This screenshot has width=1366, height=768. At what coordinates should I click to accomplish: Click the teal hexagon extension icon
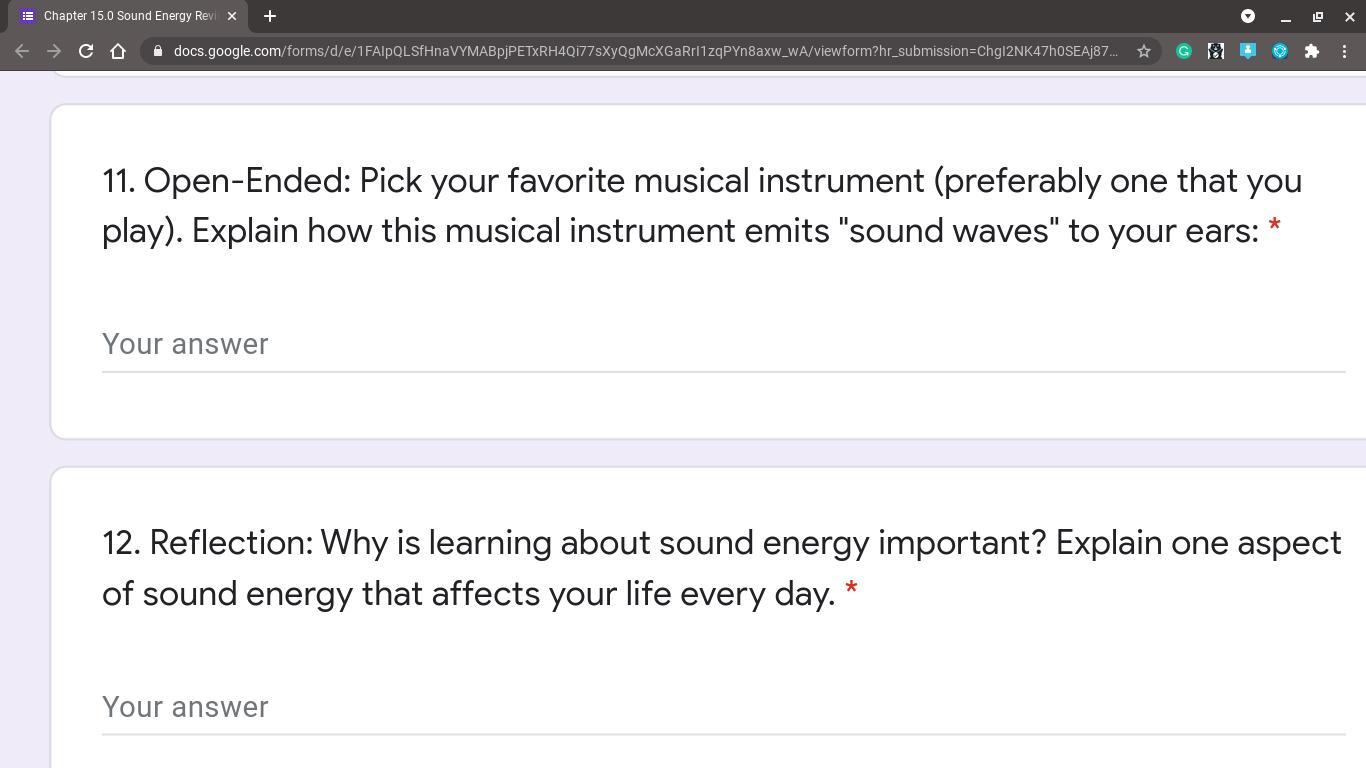[x=1280, y=51]
